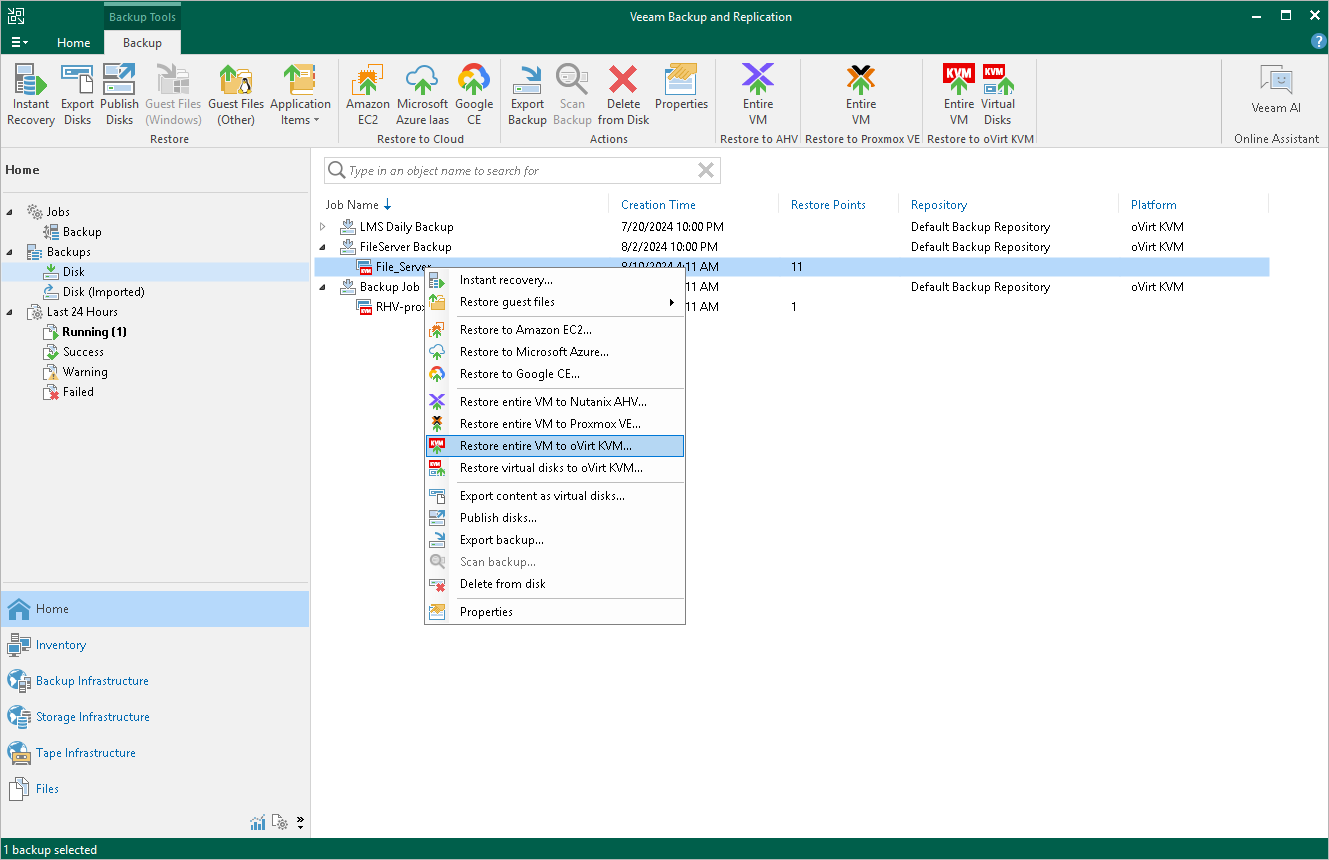This screenshot has height=860, width=1329.
Task: Open the Files view
Action: click(x=155, y=789)
